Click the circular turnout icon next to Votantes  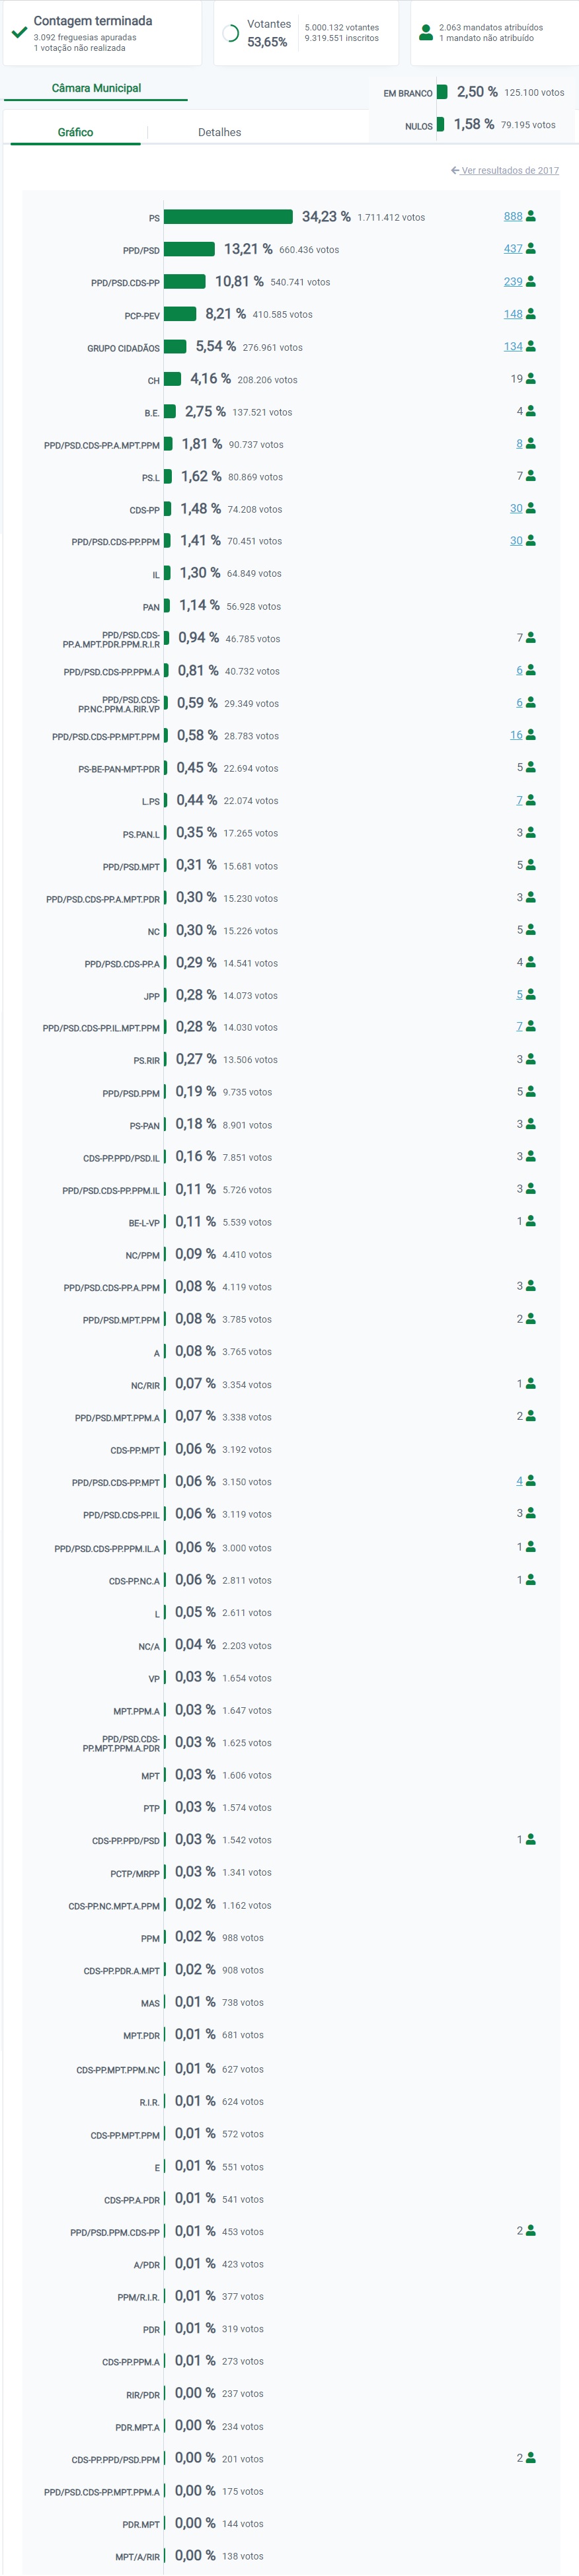point(230,33)
